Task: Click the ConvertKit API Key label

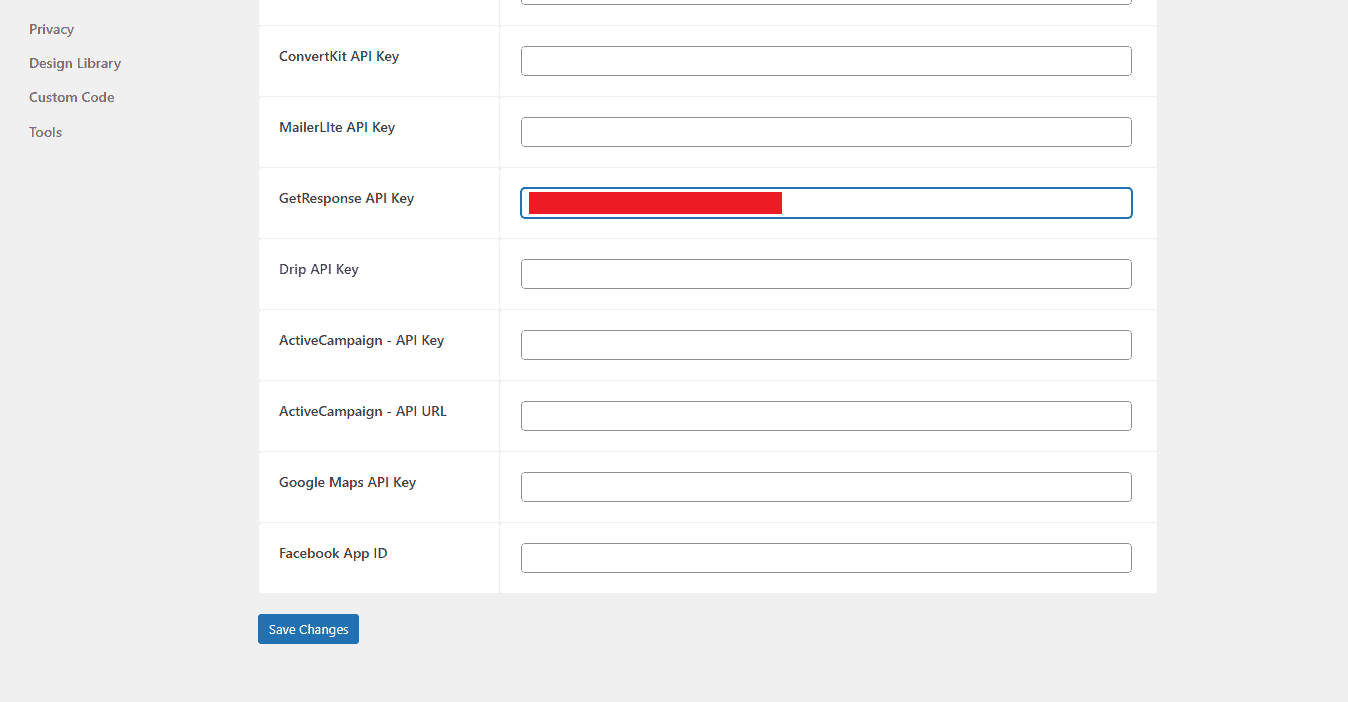Action: [339, 56]
